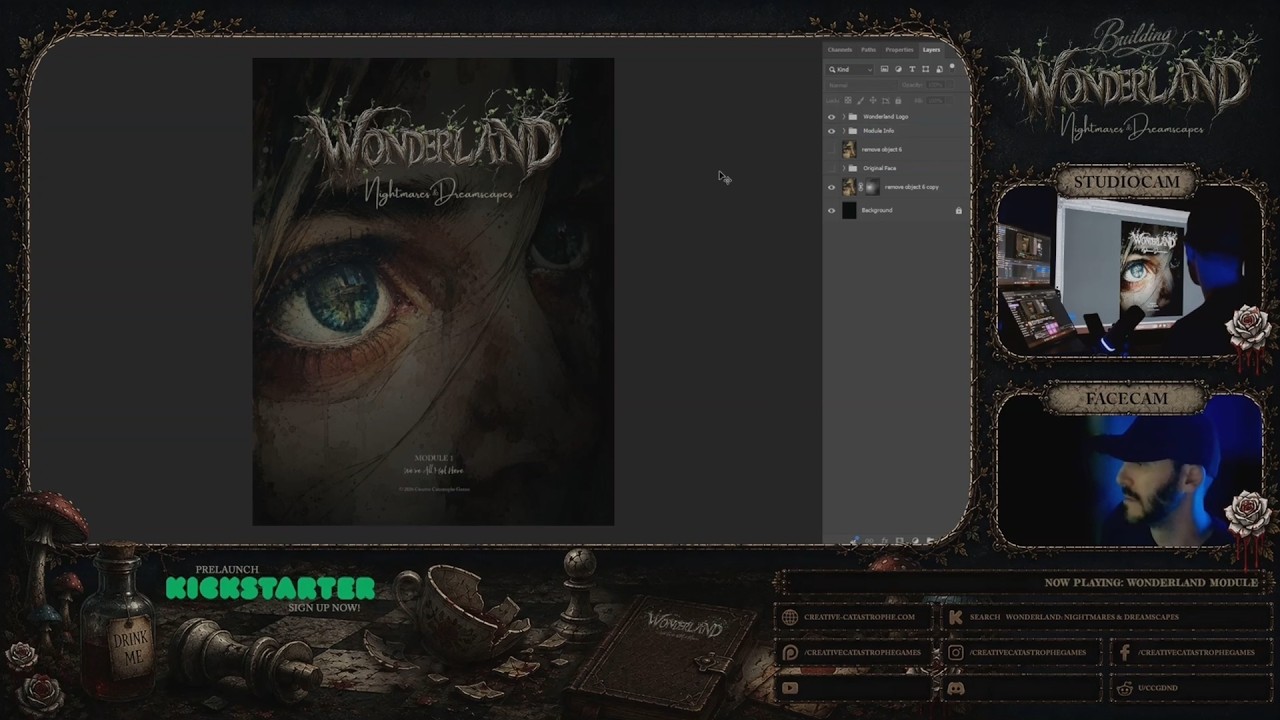
Task: Click the 'Module Info' layer name
Action: coord(878,131)
